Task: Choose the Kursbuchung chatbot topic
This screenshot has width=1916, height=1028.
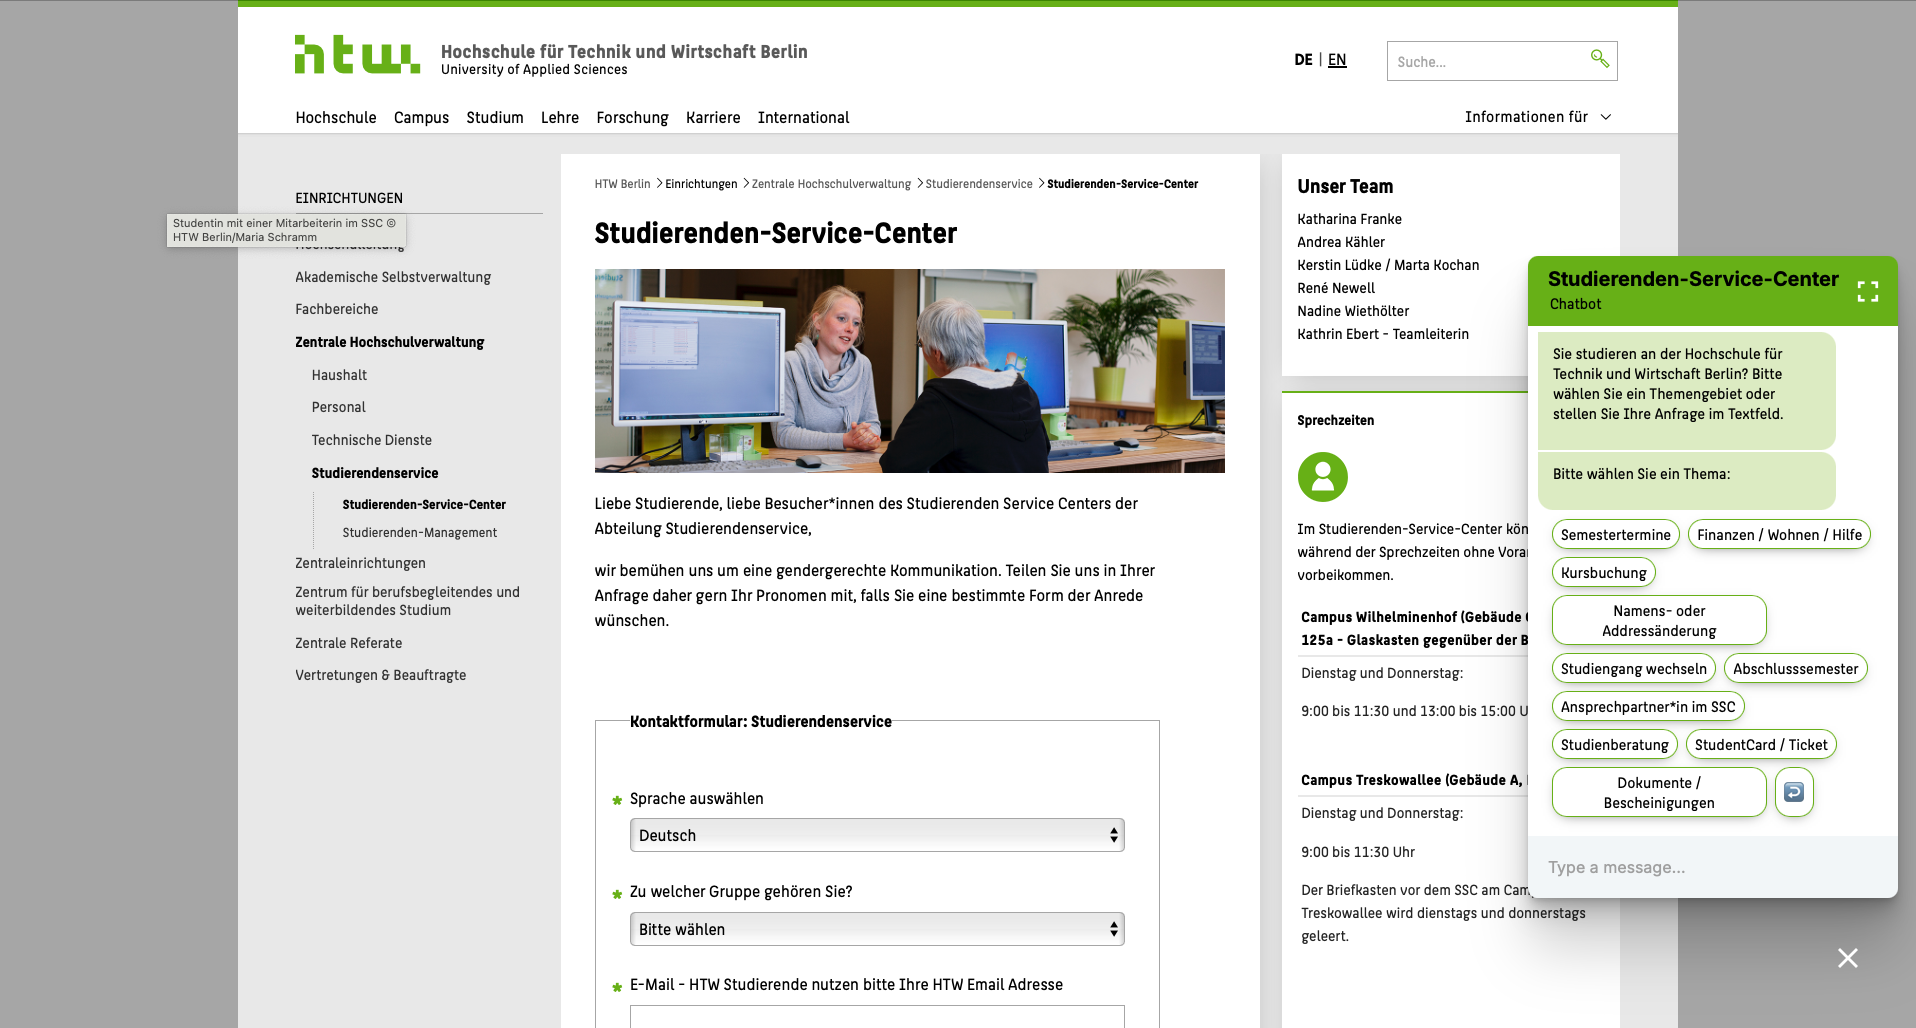Action: pos(1603,573)
